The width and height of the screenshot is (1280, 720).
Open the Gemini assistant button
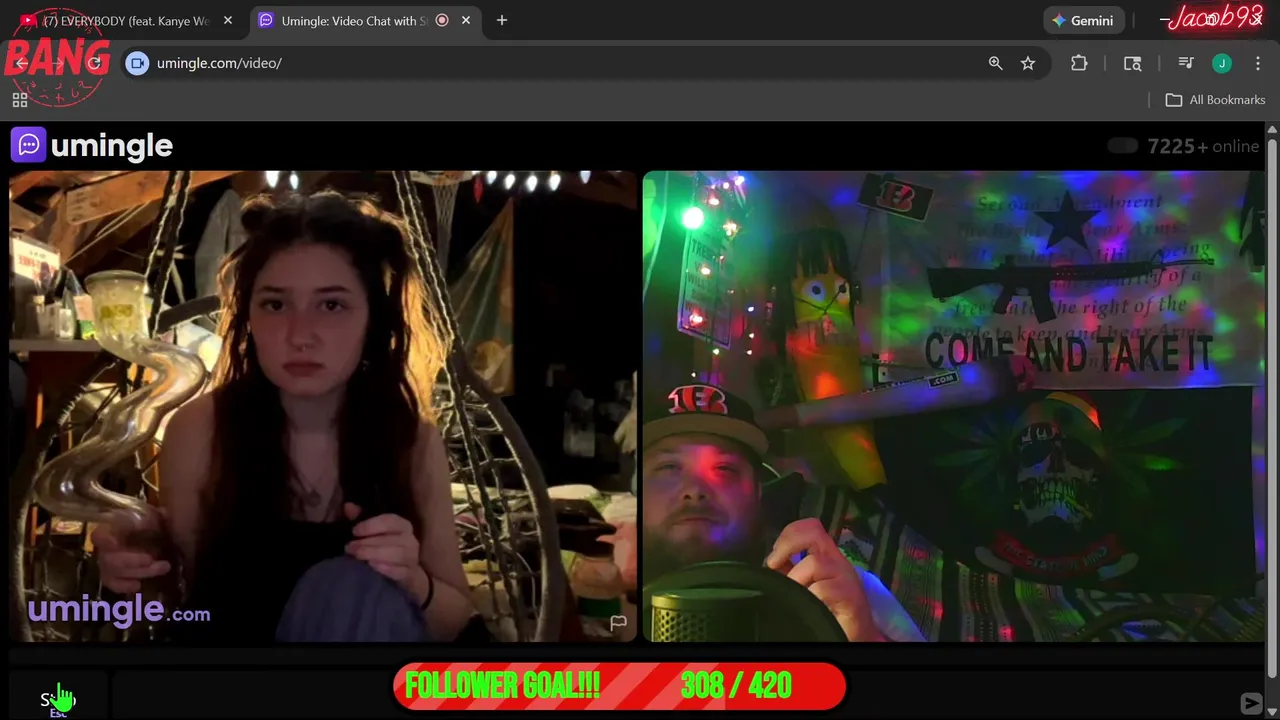1083,20
